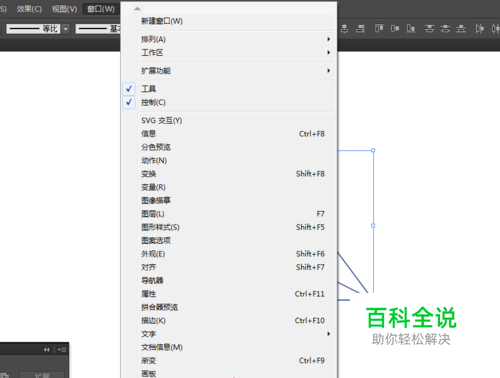This screenshot has height=378, width=500.
Task: Open the 画板 panel
Action: tap(230, 373)
